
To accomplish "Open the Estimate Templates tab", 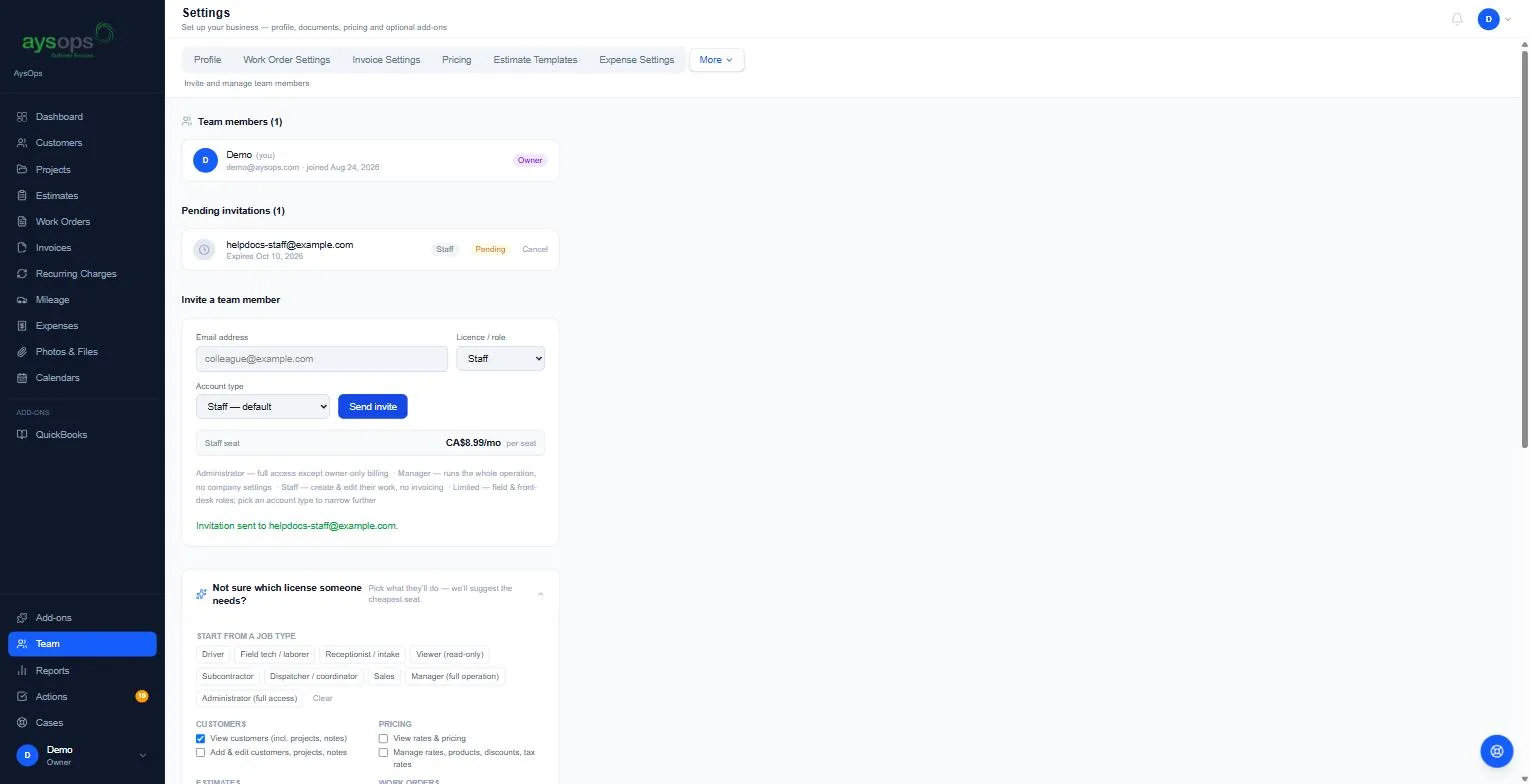I will click(x=535, y=60).
